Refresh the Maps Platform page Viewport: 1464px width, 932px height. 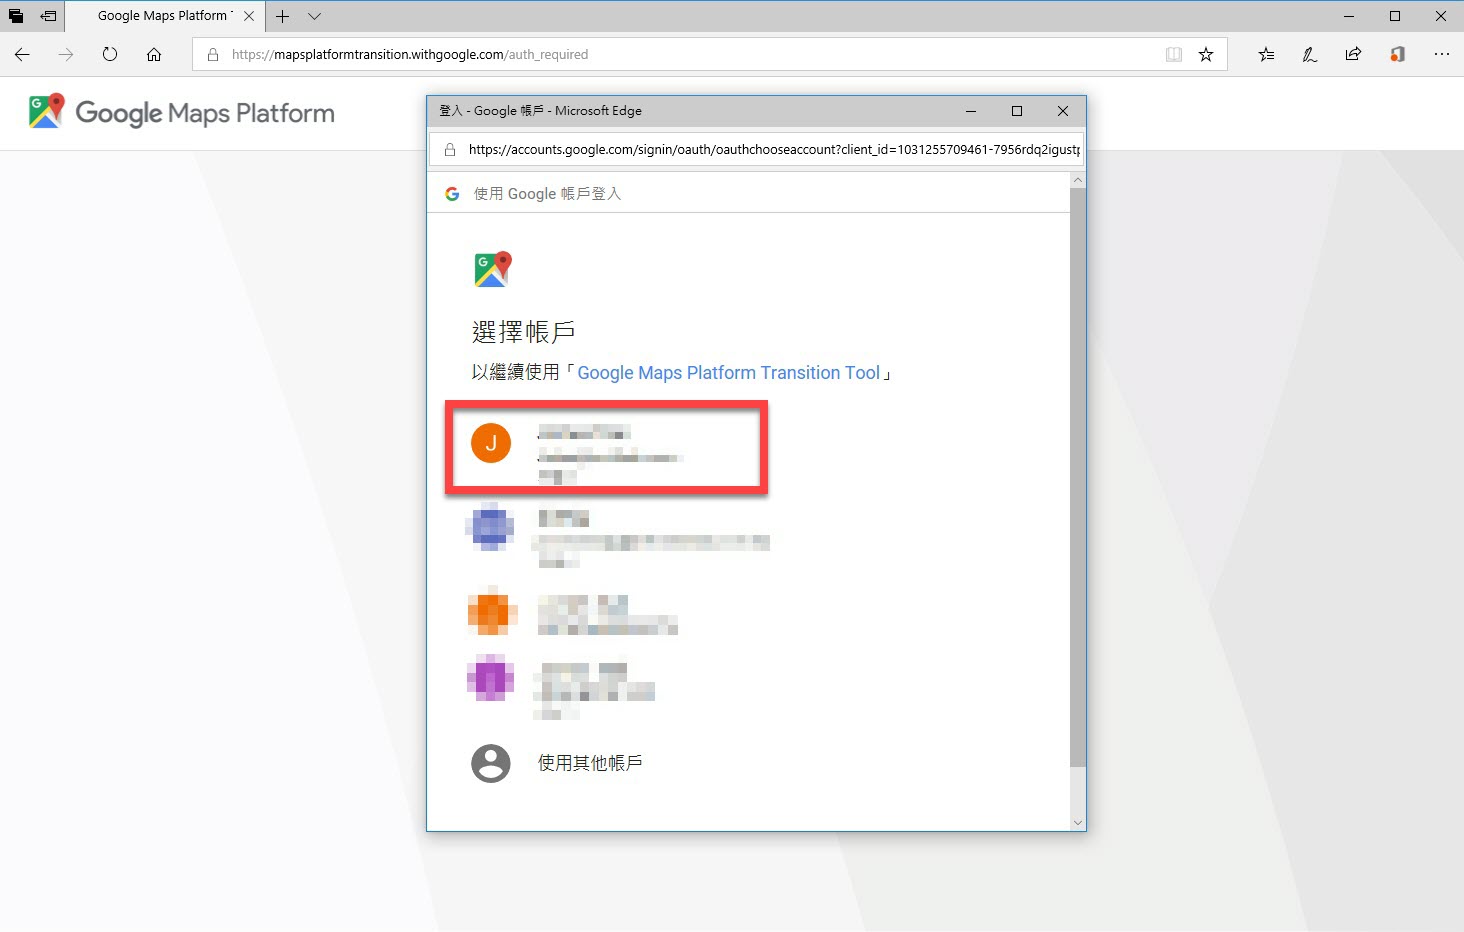point(110,55)
